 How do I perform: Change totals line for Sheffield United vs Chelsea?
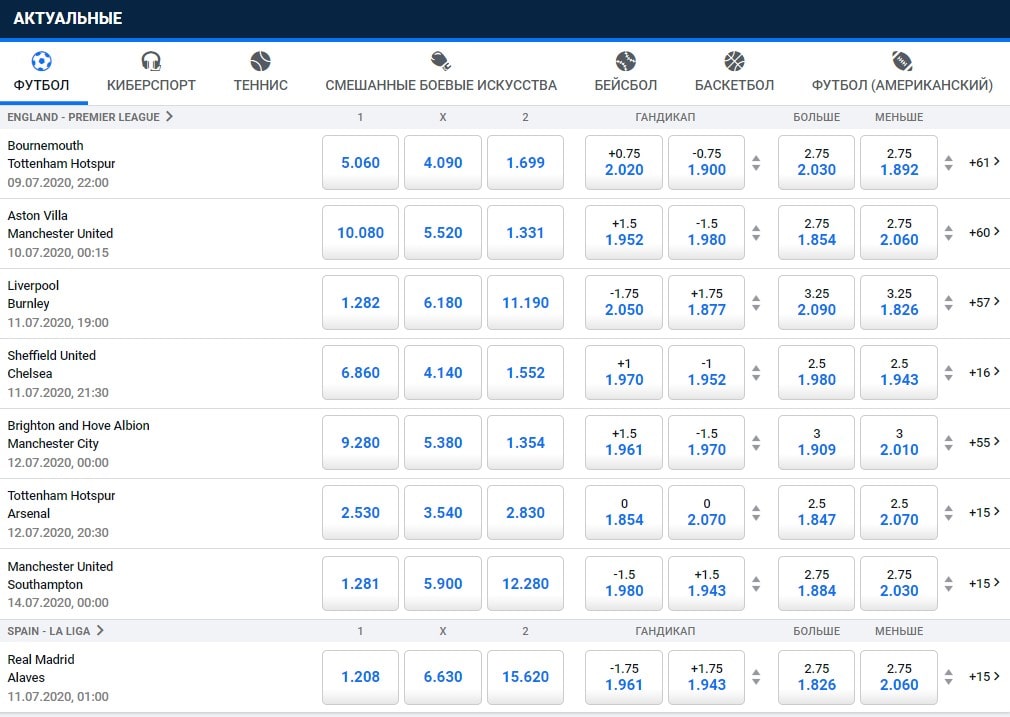(x=948, y=372)
